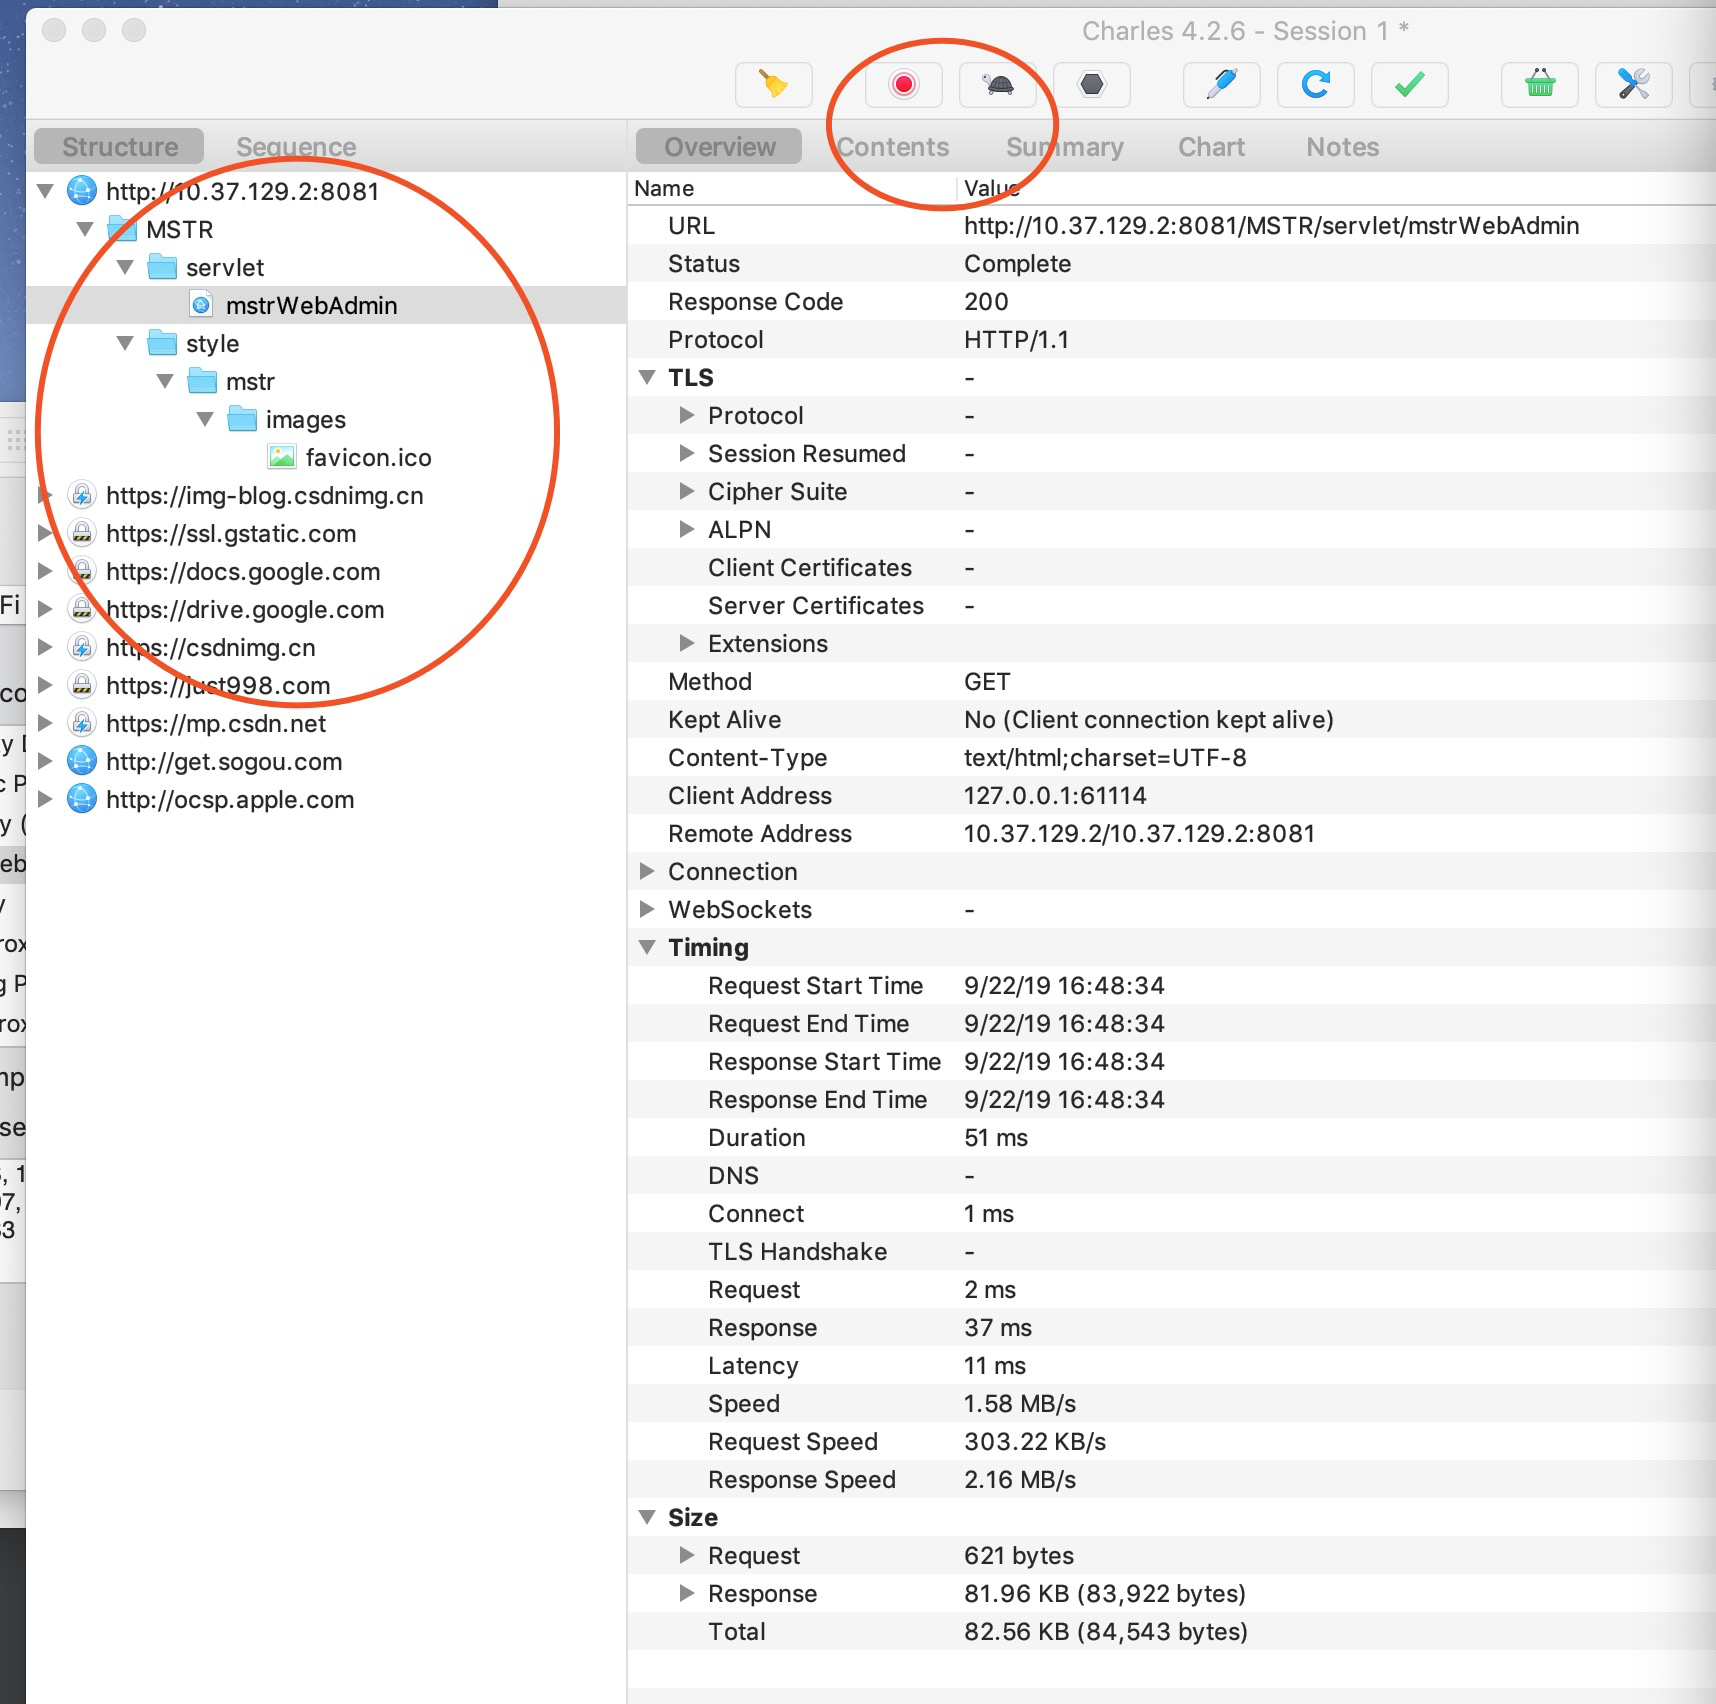Click the lock icon for ssl.gstatic.com

pos(82,533)
